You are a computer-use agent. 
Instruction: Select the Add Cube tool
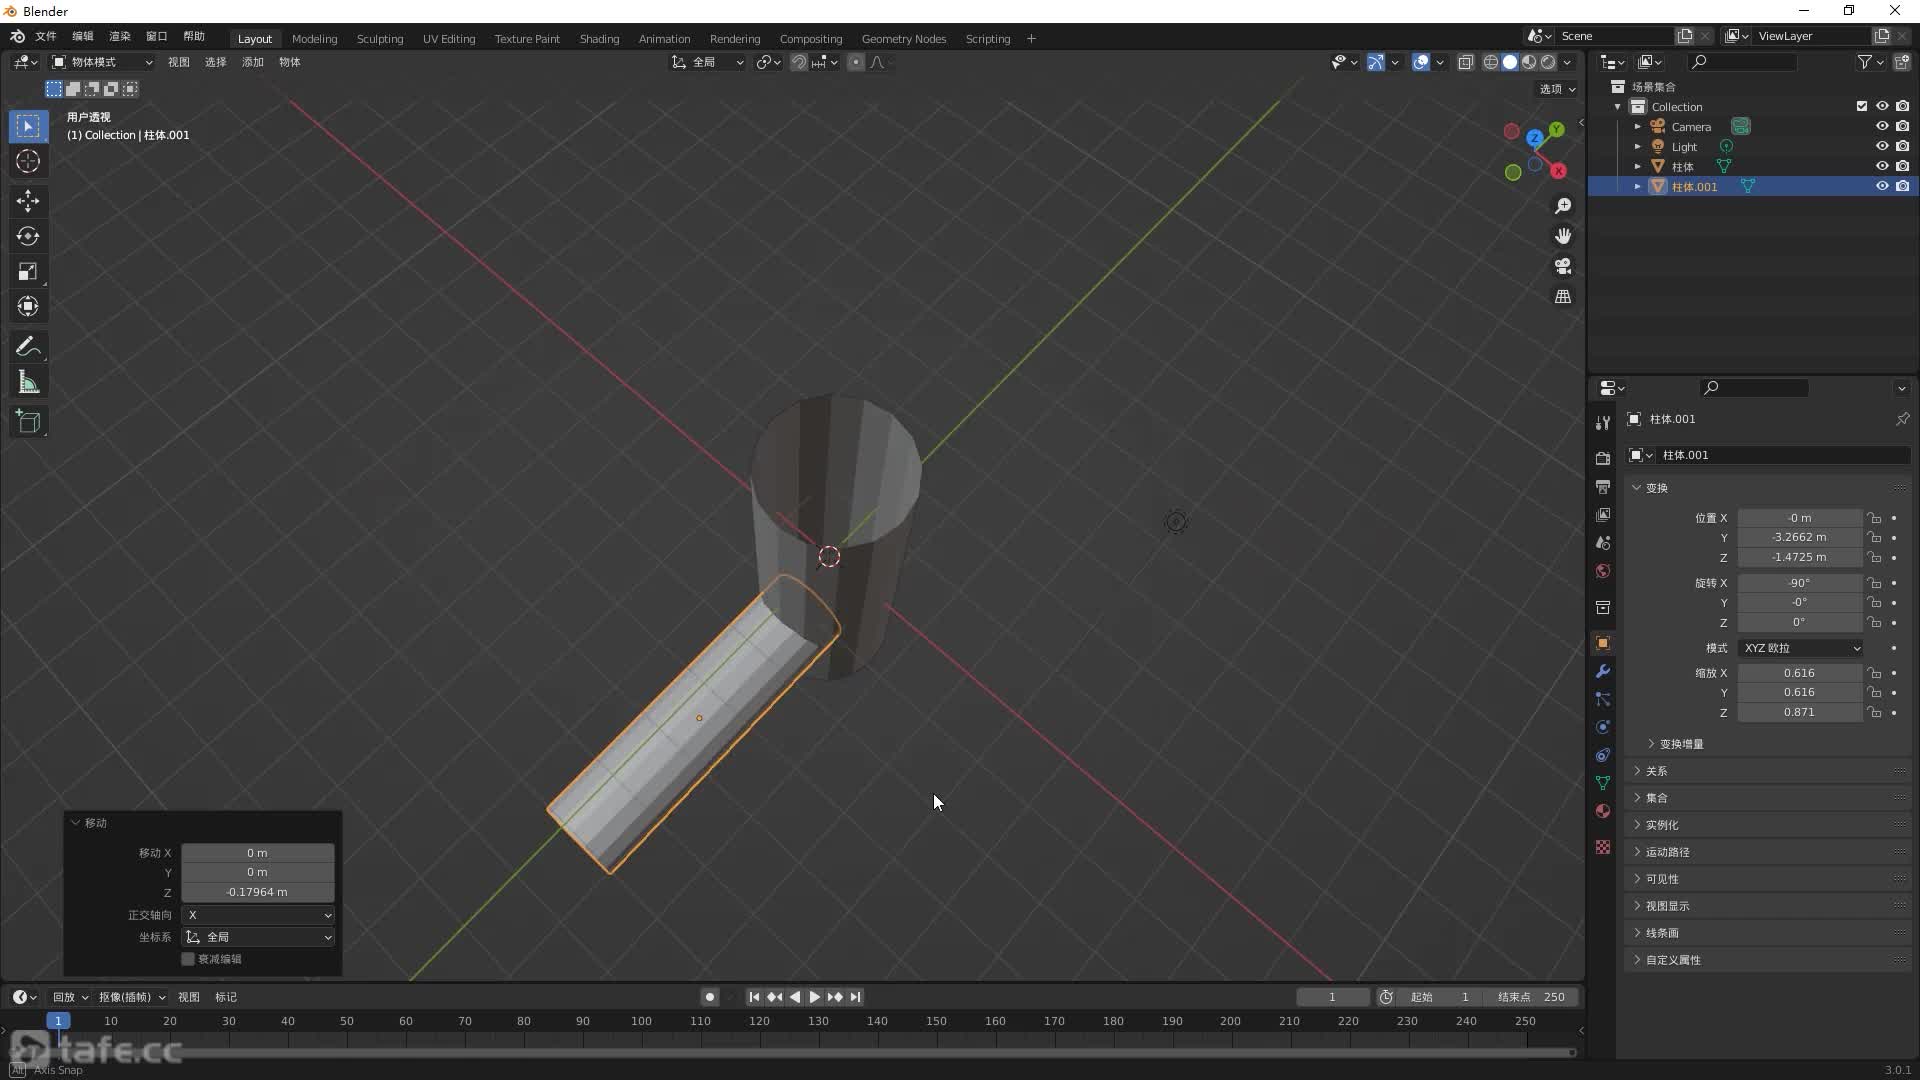28,422
